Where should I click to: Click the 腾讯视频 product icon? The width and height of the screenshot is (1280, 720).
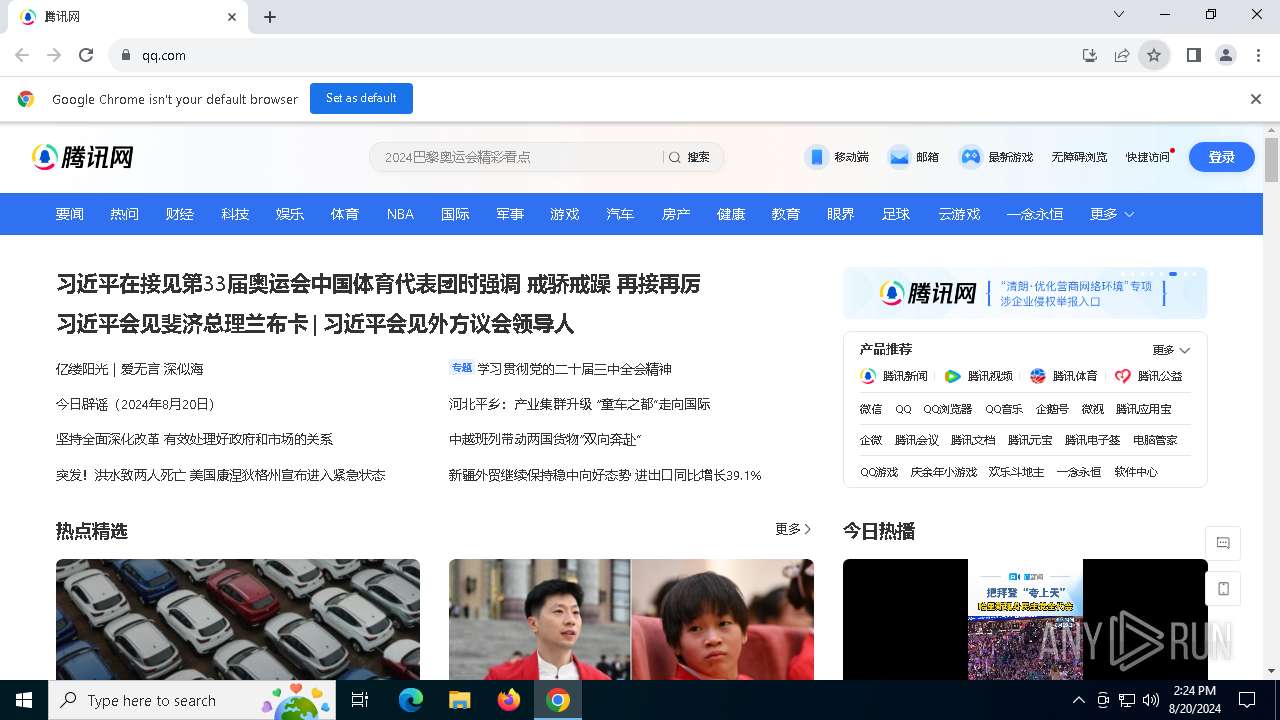[x=953, y=376]
